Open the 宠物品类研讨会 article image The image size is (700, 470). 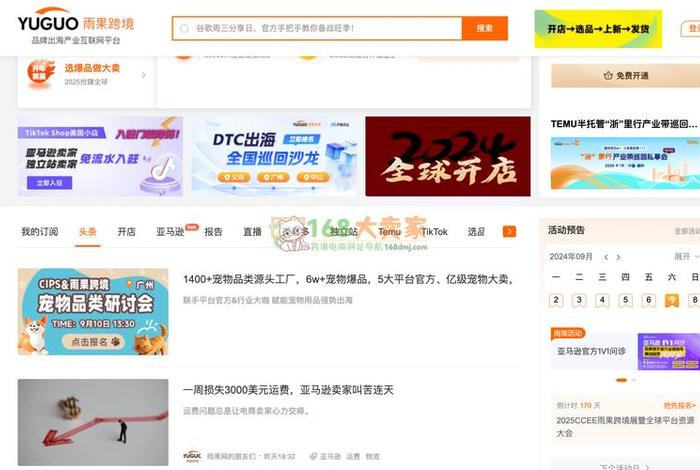[93, 312]
